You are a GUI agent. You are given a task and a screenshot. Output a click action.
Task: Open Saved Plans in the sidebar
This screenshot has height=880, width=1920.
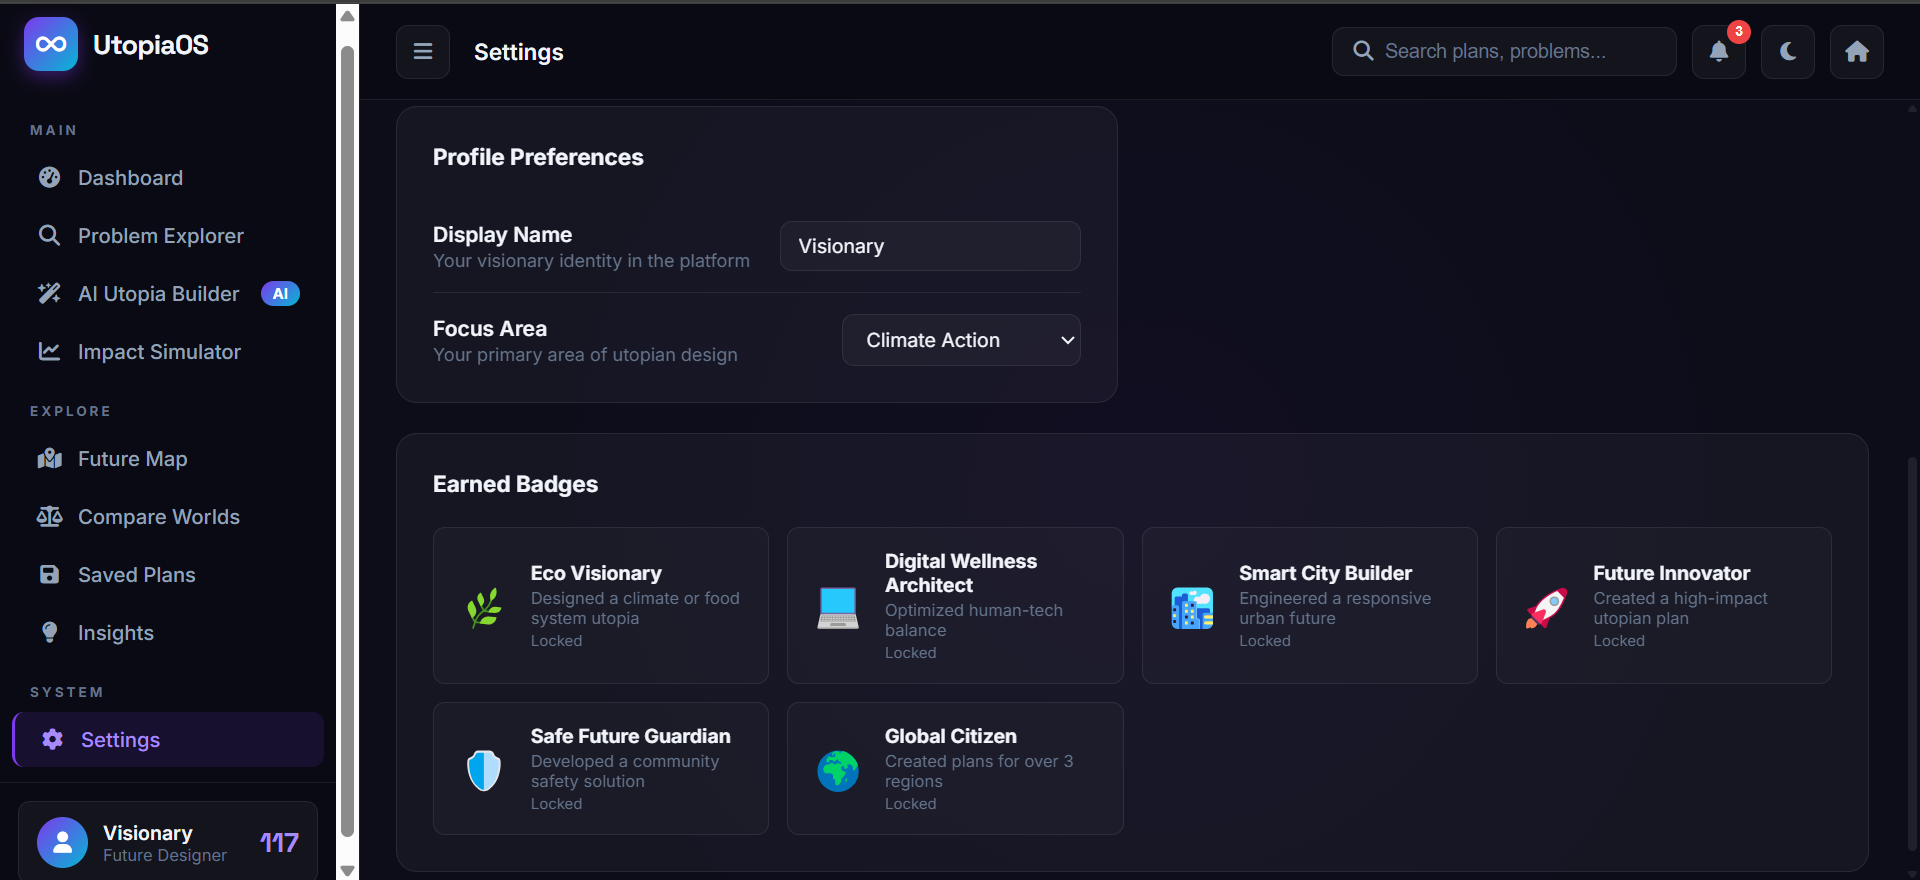pos(136,575)
